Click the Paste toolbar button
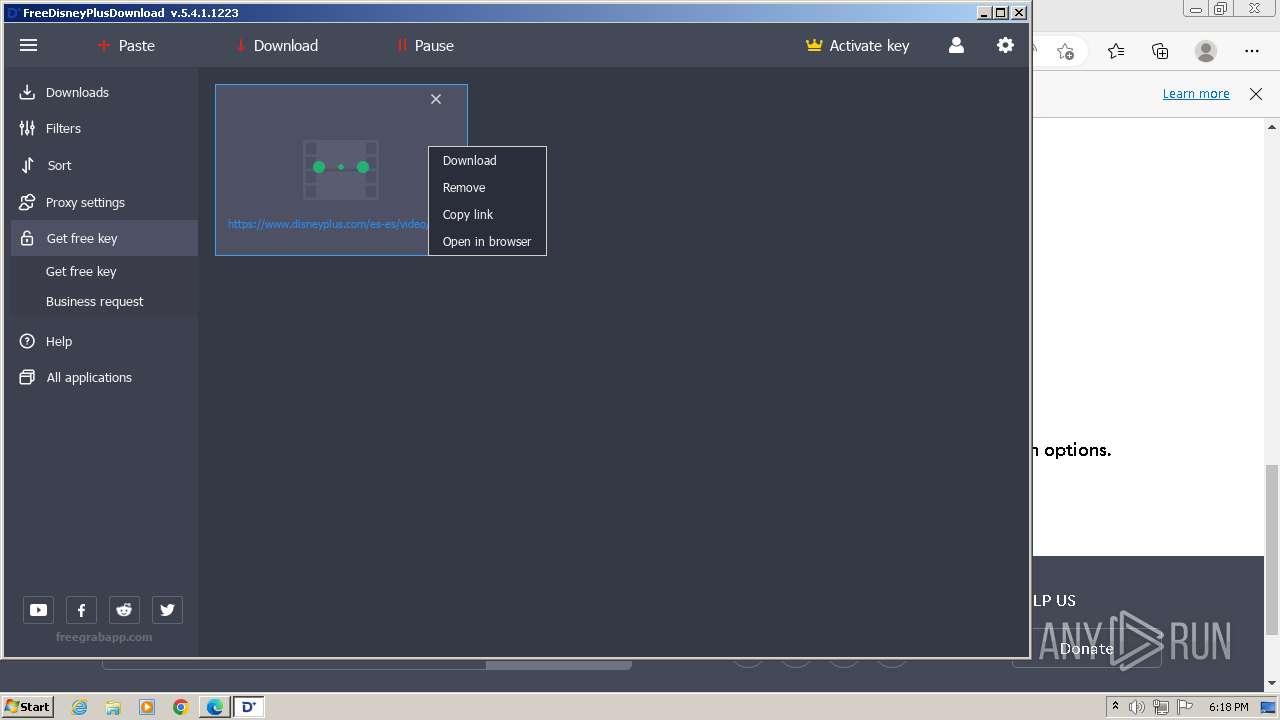1280x720 pixels. pyautogui.click(x=126, y=45)
